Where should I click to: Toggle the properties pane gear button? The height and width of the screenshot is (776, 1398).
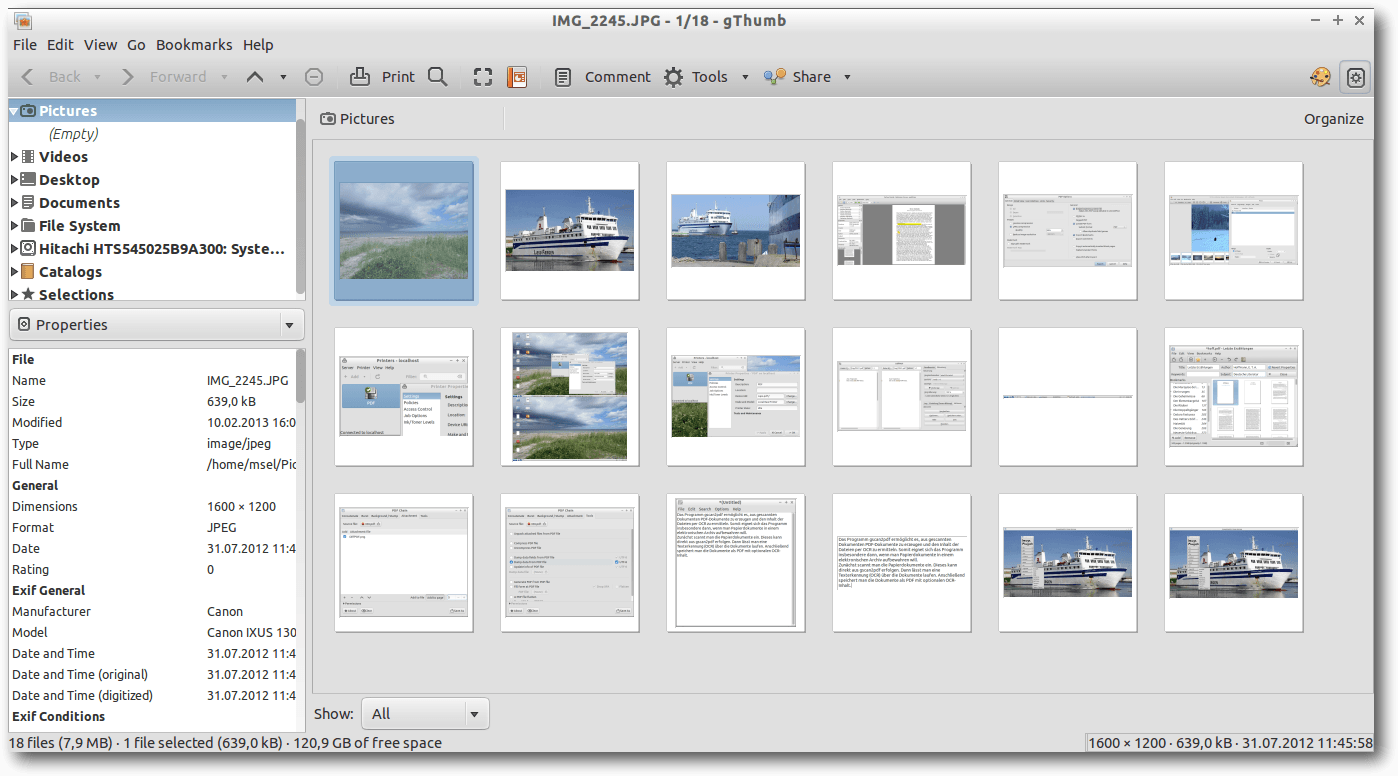pyautogui.click(x=1356, y=77)
